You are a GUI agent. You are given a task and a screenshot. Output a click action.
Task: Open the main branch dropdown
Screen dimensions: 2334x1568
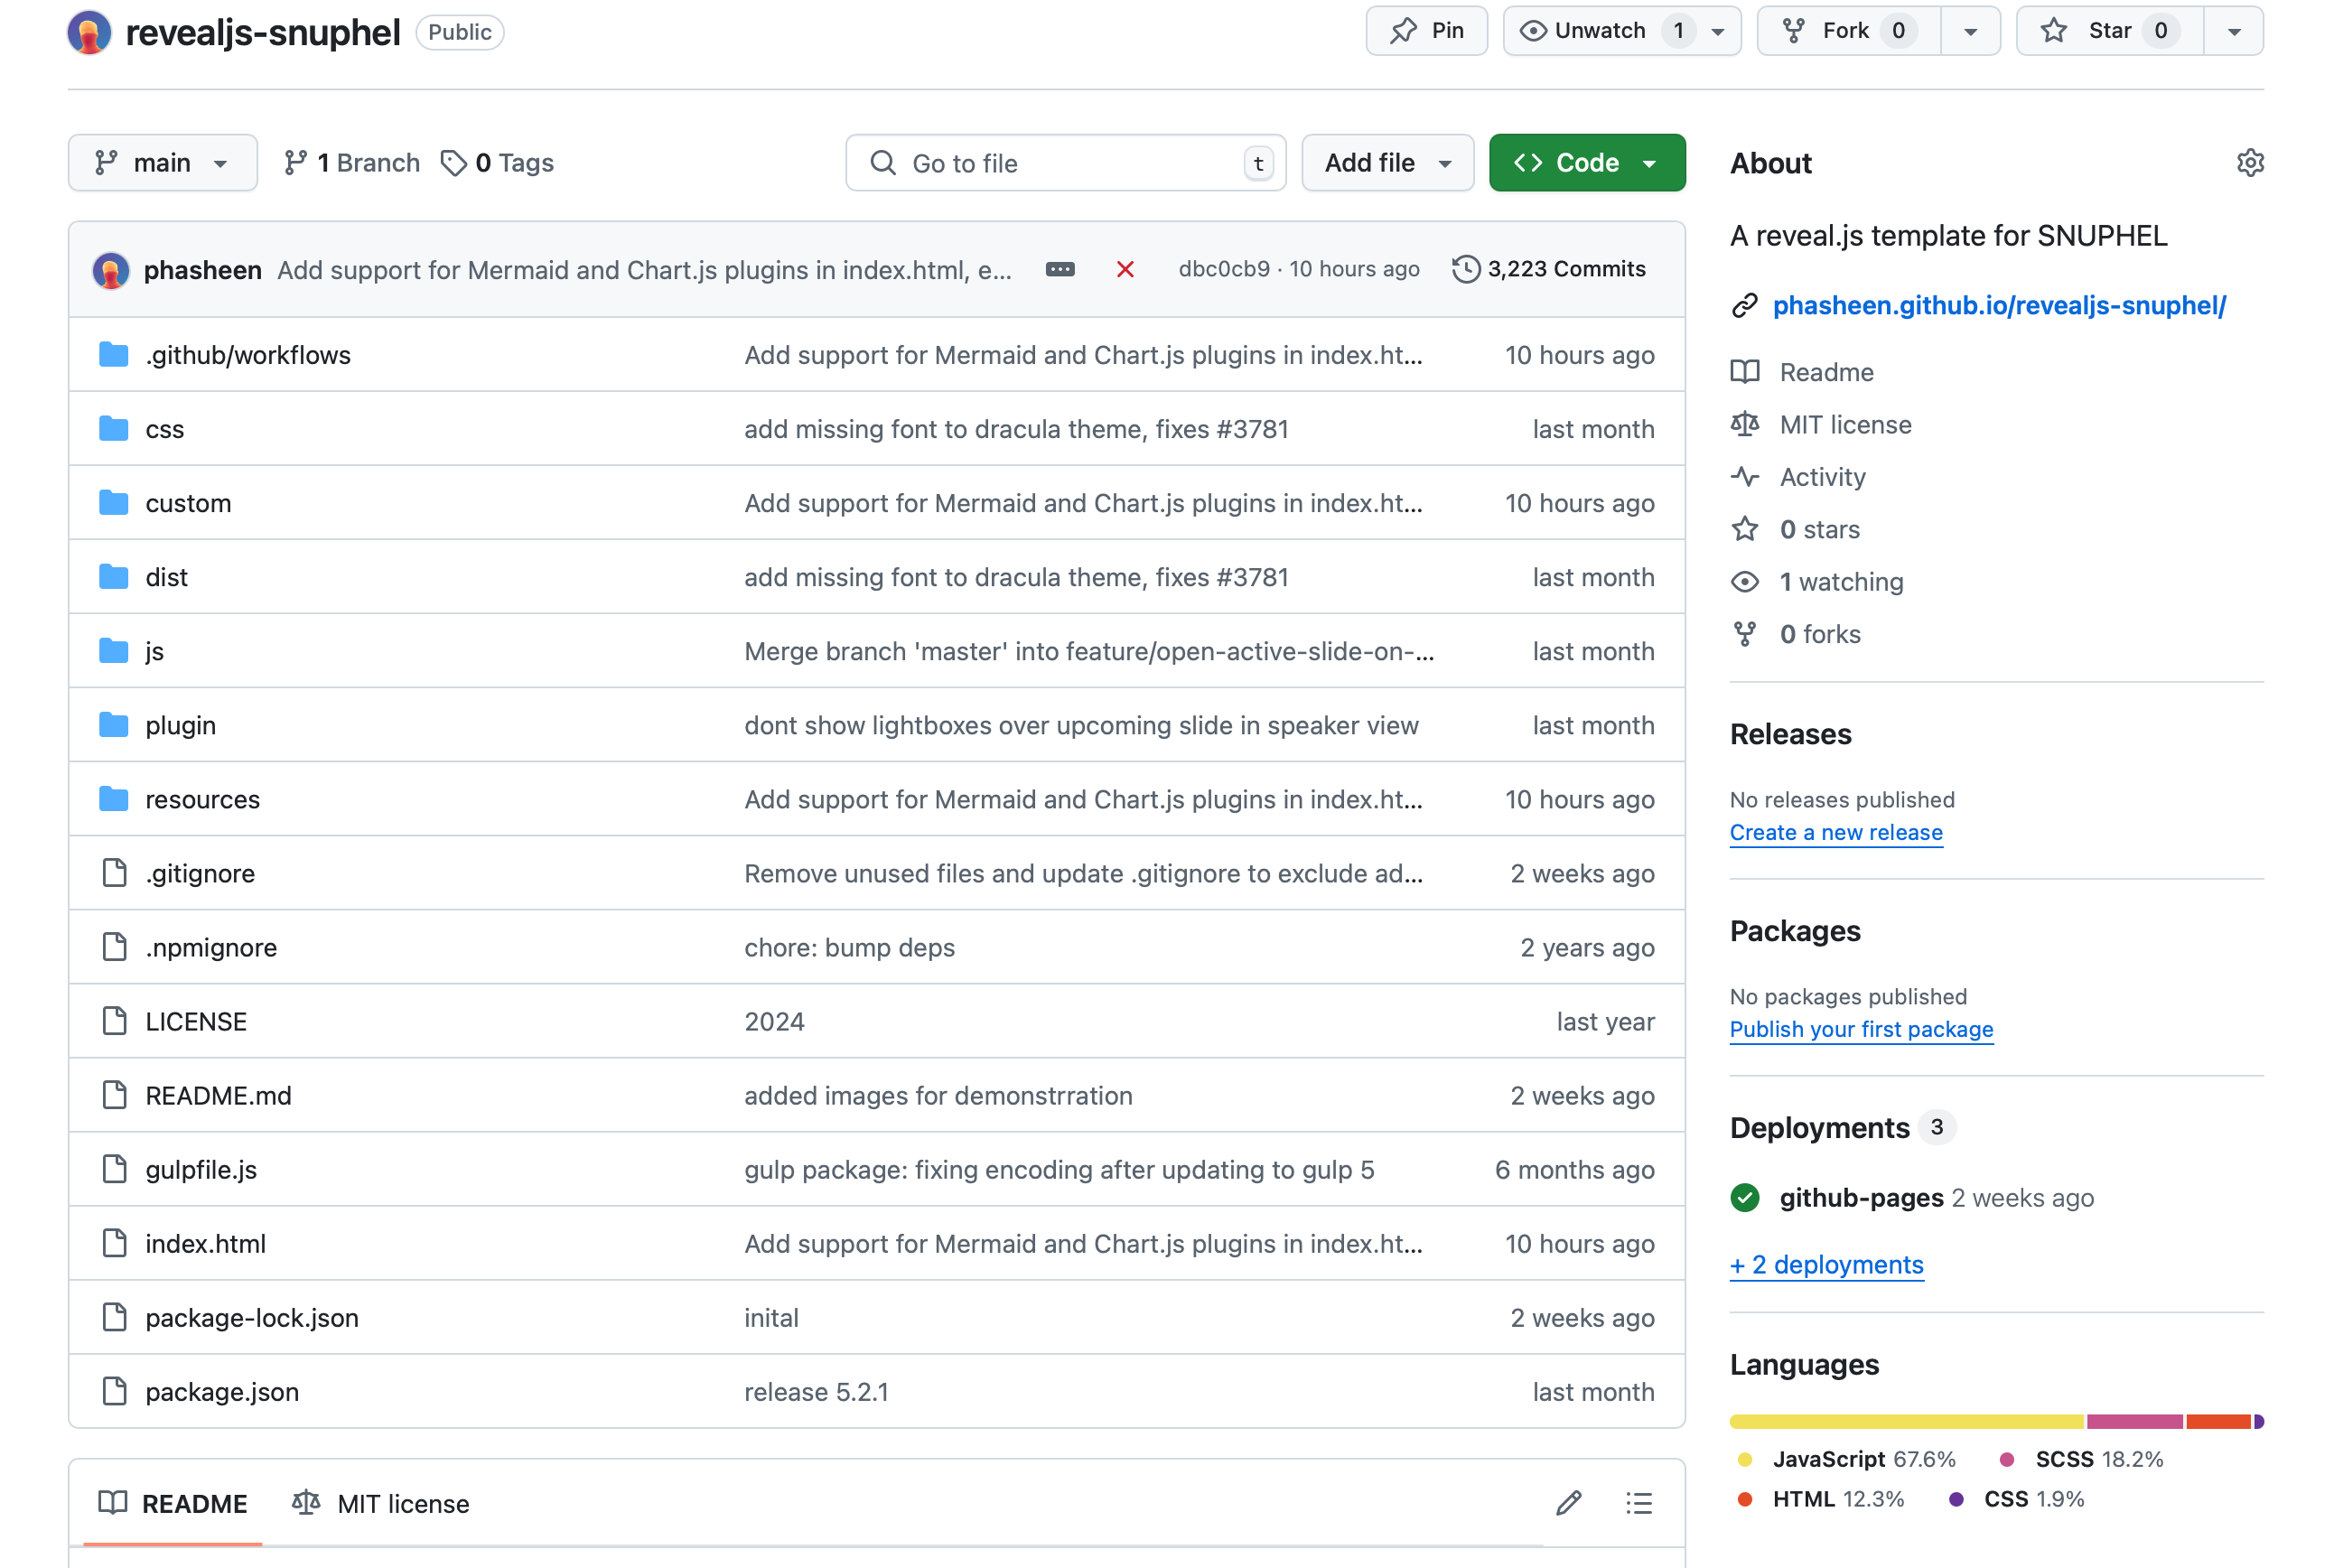tap(163, 162)
